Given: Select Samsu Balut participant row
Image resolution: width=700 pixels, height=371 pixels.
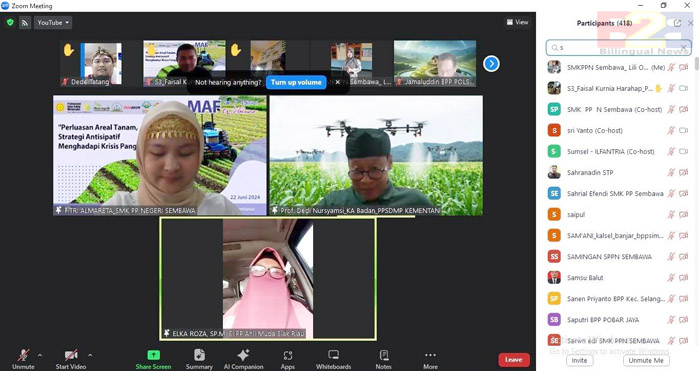Looking at the screenshot, I should pos(618,277).
